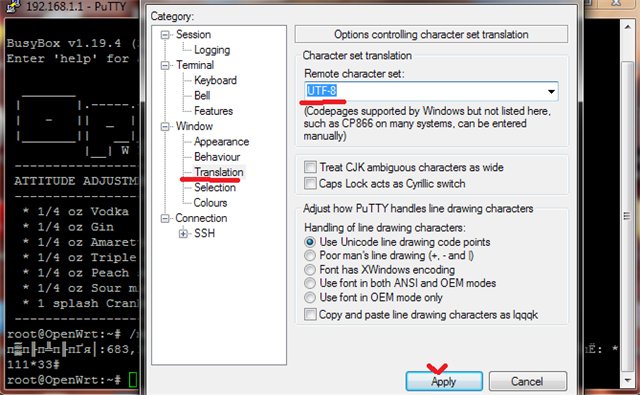Select Poor man's line drawing option
Screen dimensions: 640x395
[310, 255]
